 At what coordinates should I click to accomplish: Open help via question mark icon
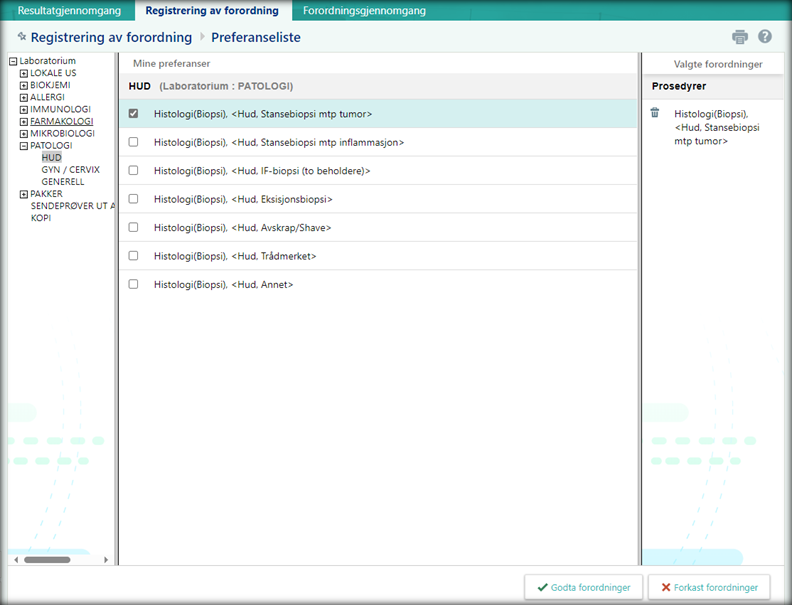[765, 37]
